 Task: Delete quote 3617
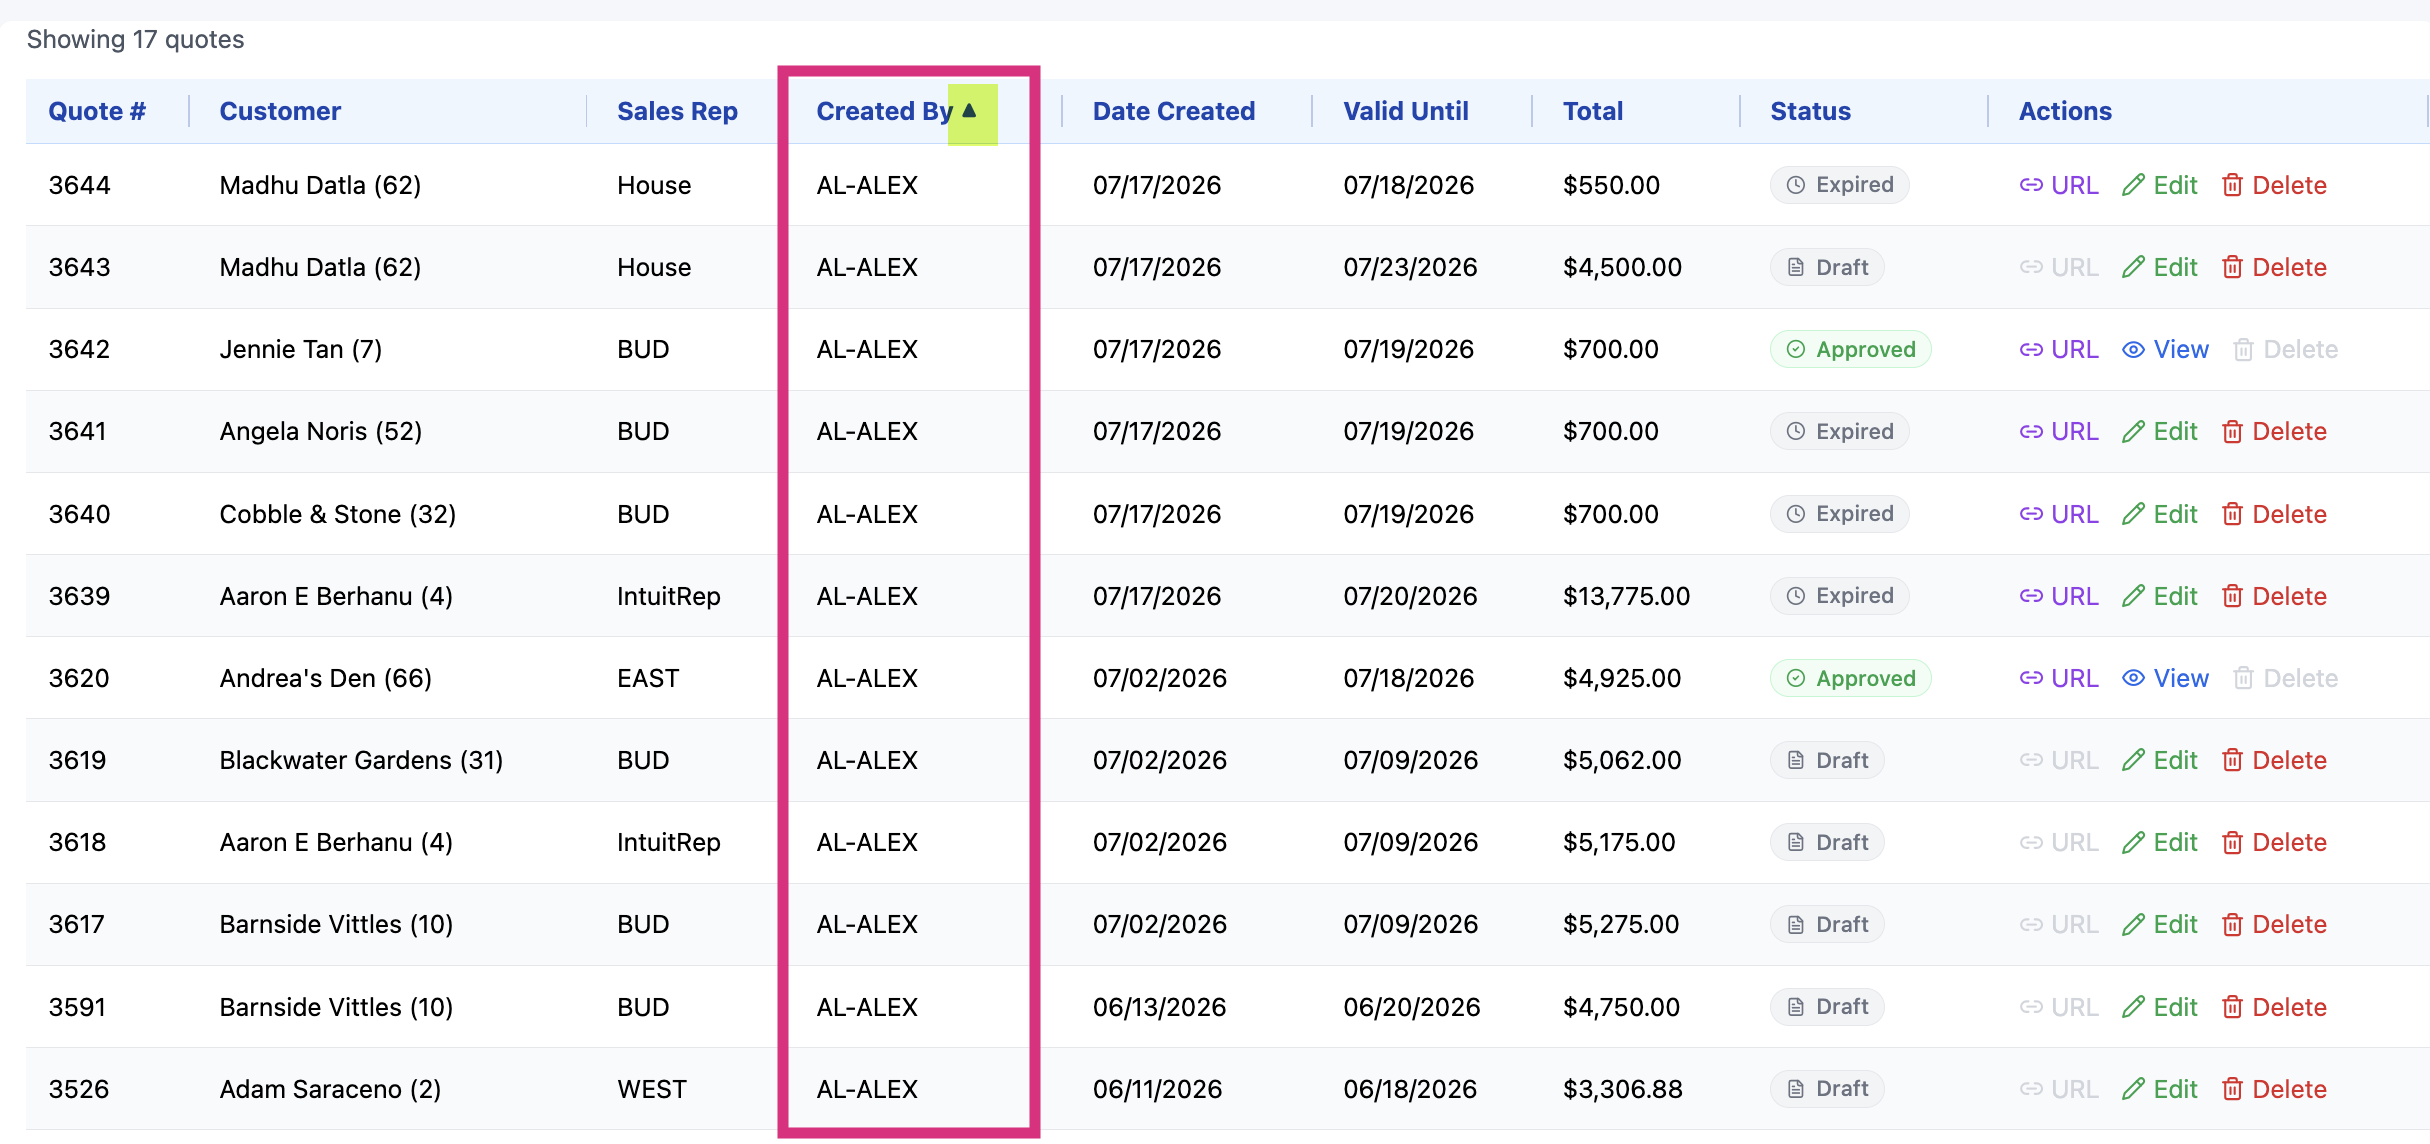[x=2274, y=925]
